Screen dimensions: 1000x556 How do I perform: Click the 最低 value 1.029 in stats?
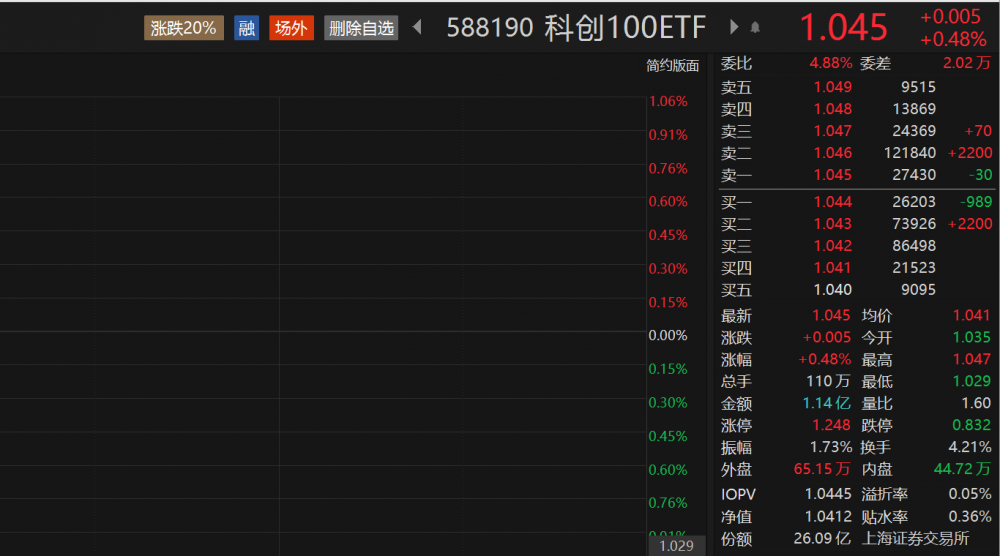(971, 381)
